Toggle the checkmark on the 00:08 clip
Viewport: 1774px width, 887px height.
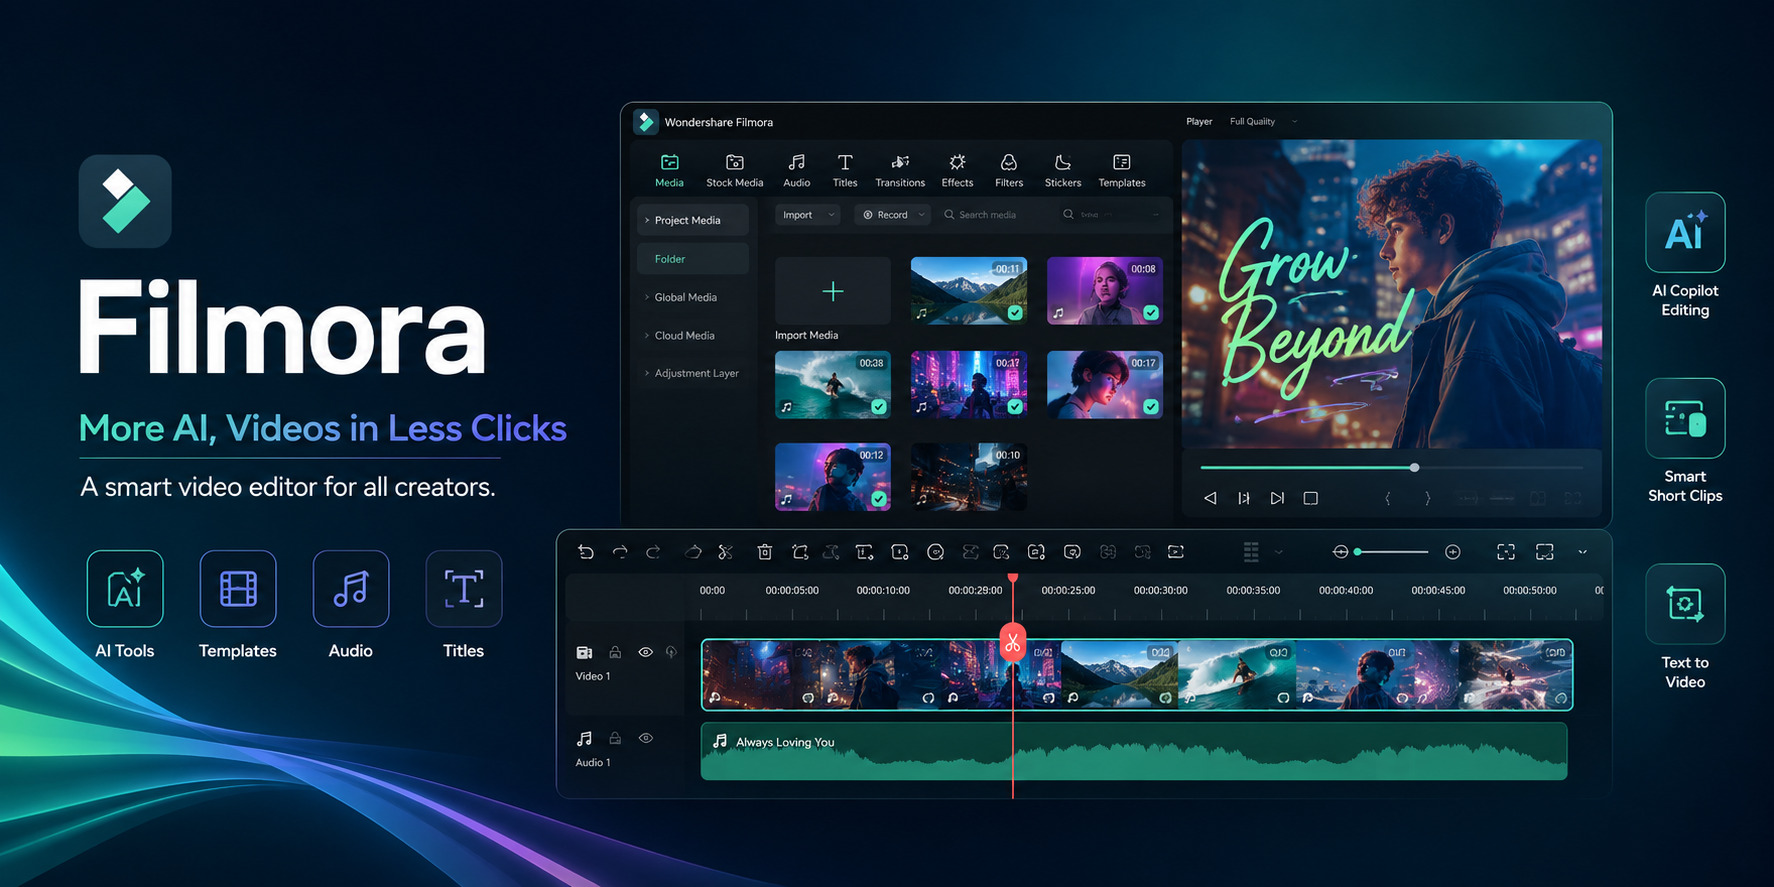(x=1151, y=313)
